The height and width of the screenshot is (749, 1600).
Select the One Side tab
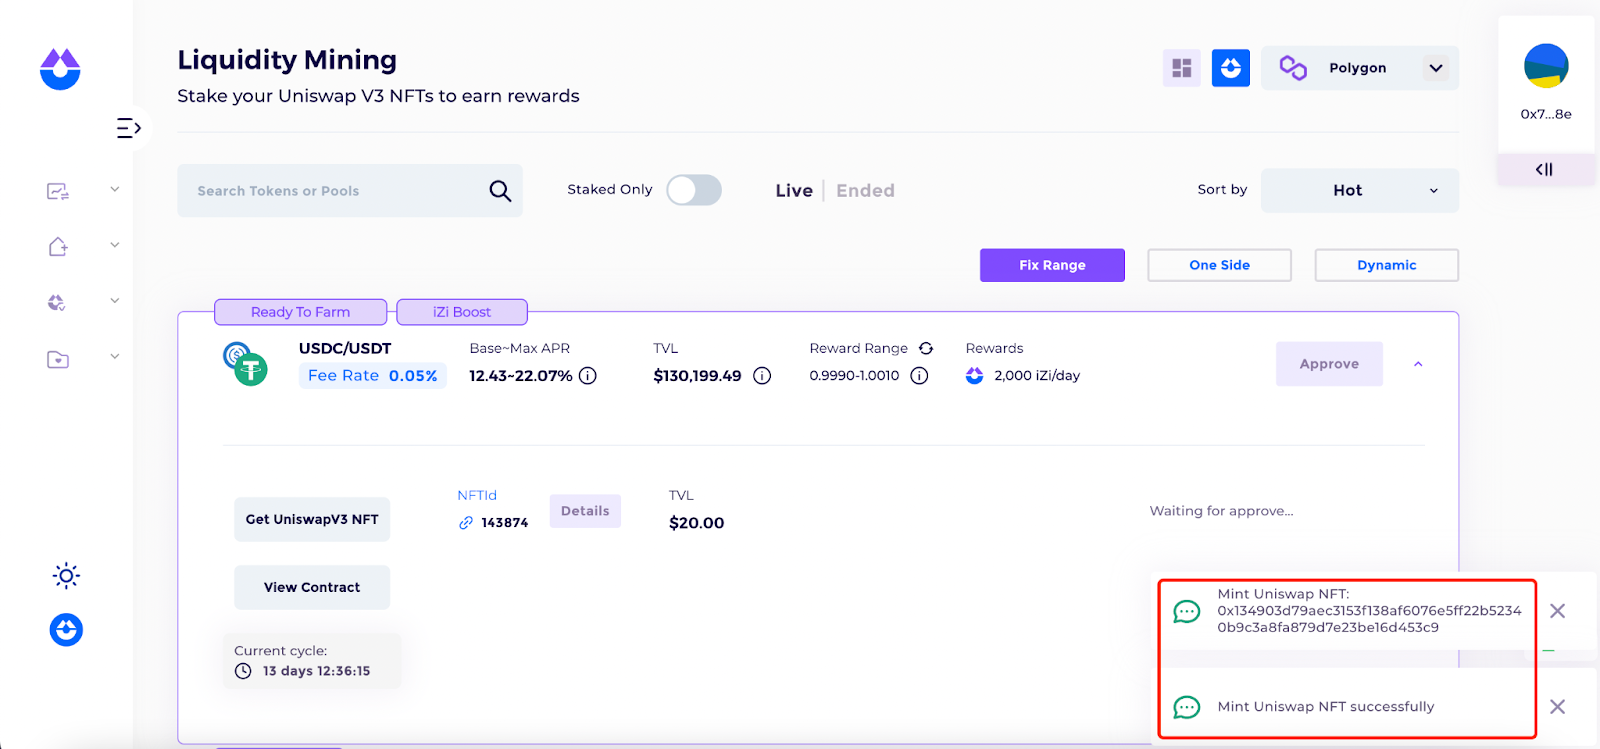[1219, 265]
